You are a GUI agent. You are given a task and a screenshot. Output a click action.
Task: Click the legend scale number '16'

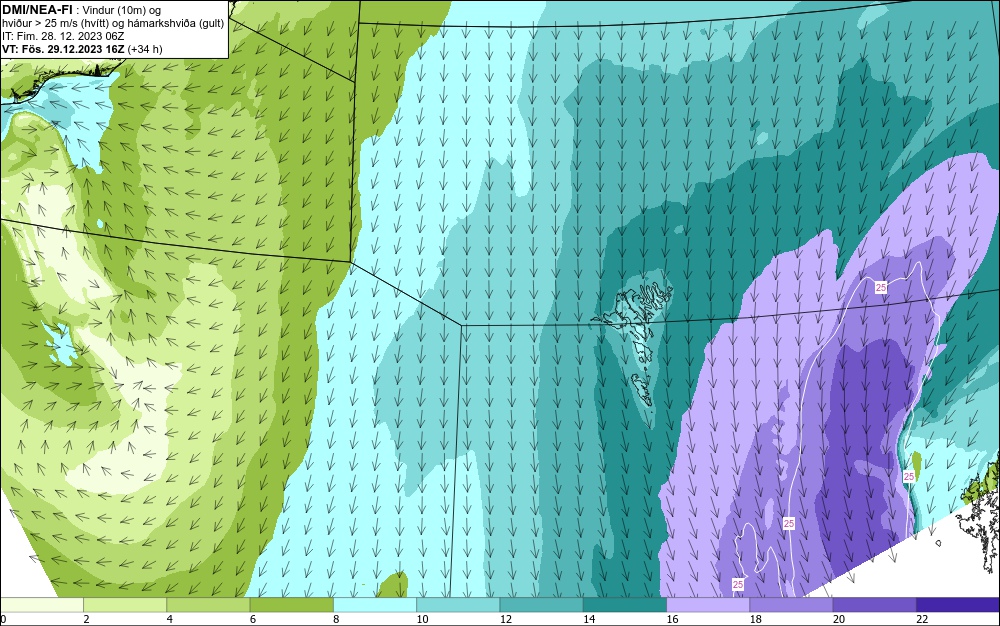672,619
